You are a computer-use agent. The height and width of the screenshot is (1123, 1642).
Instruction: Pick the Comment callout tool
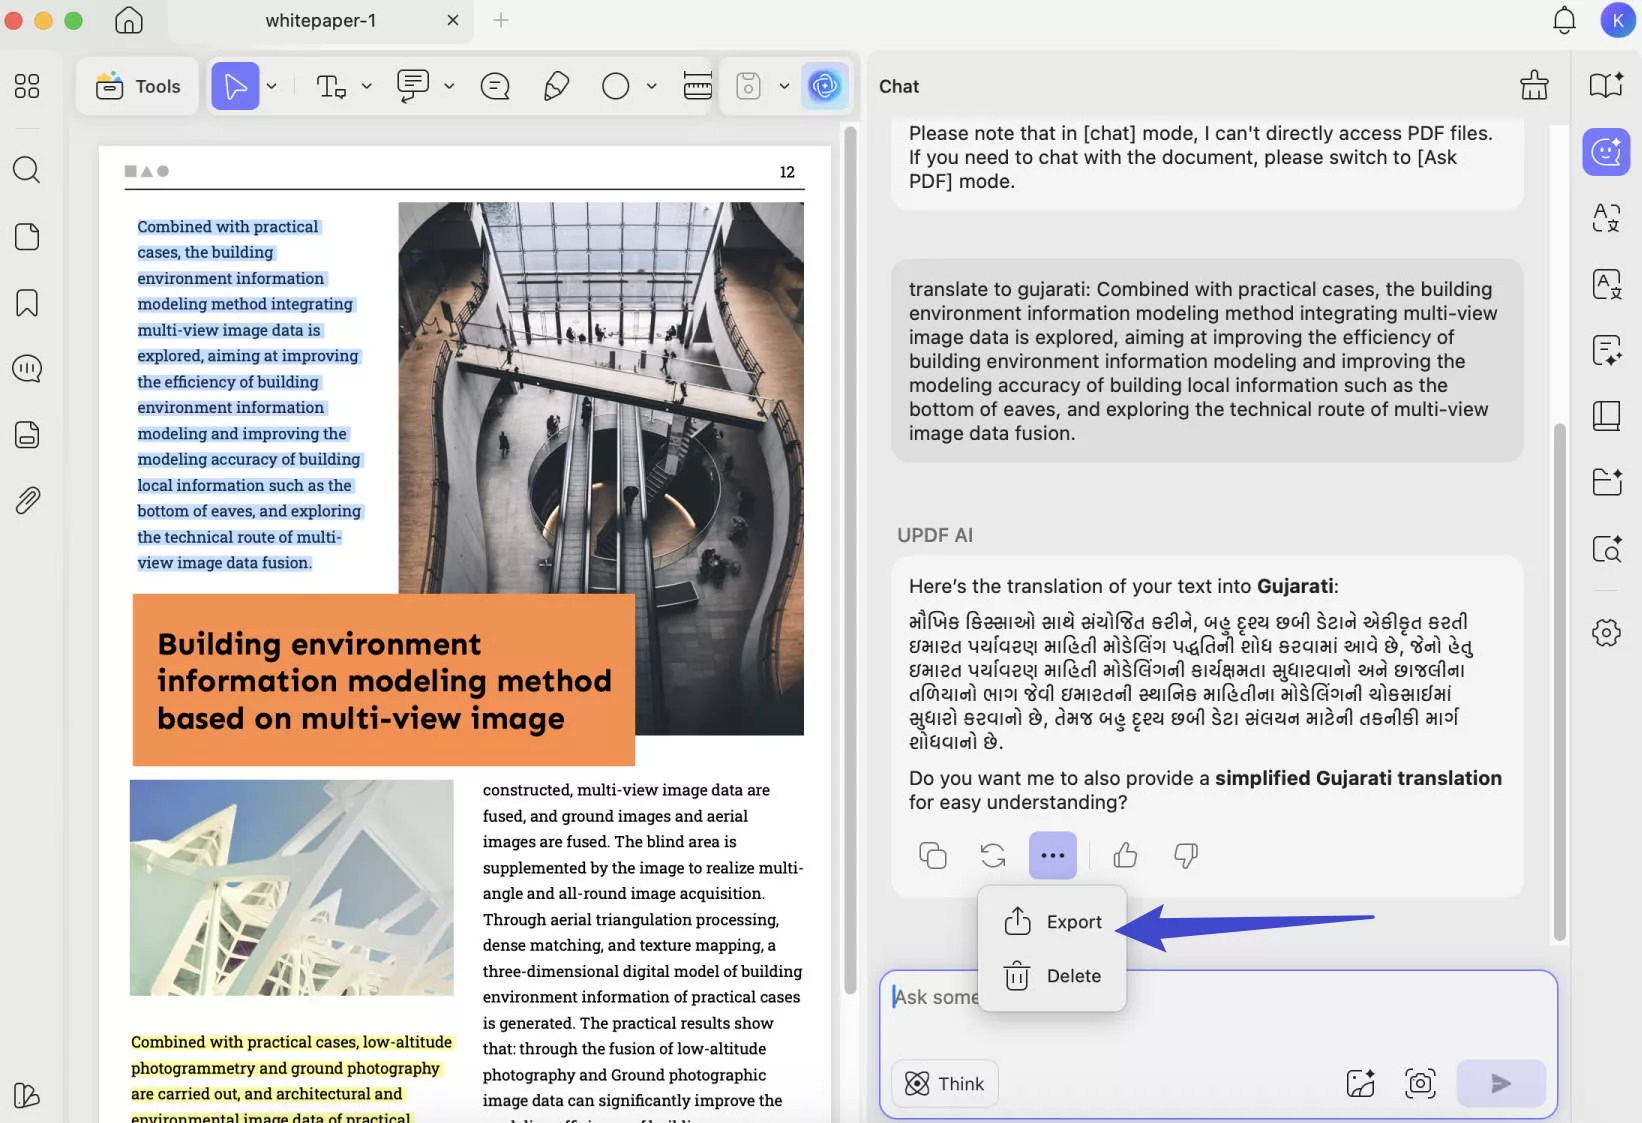coord(411,86)
